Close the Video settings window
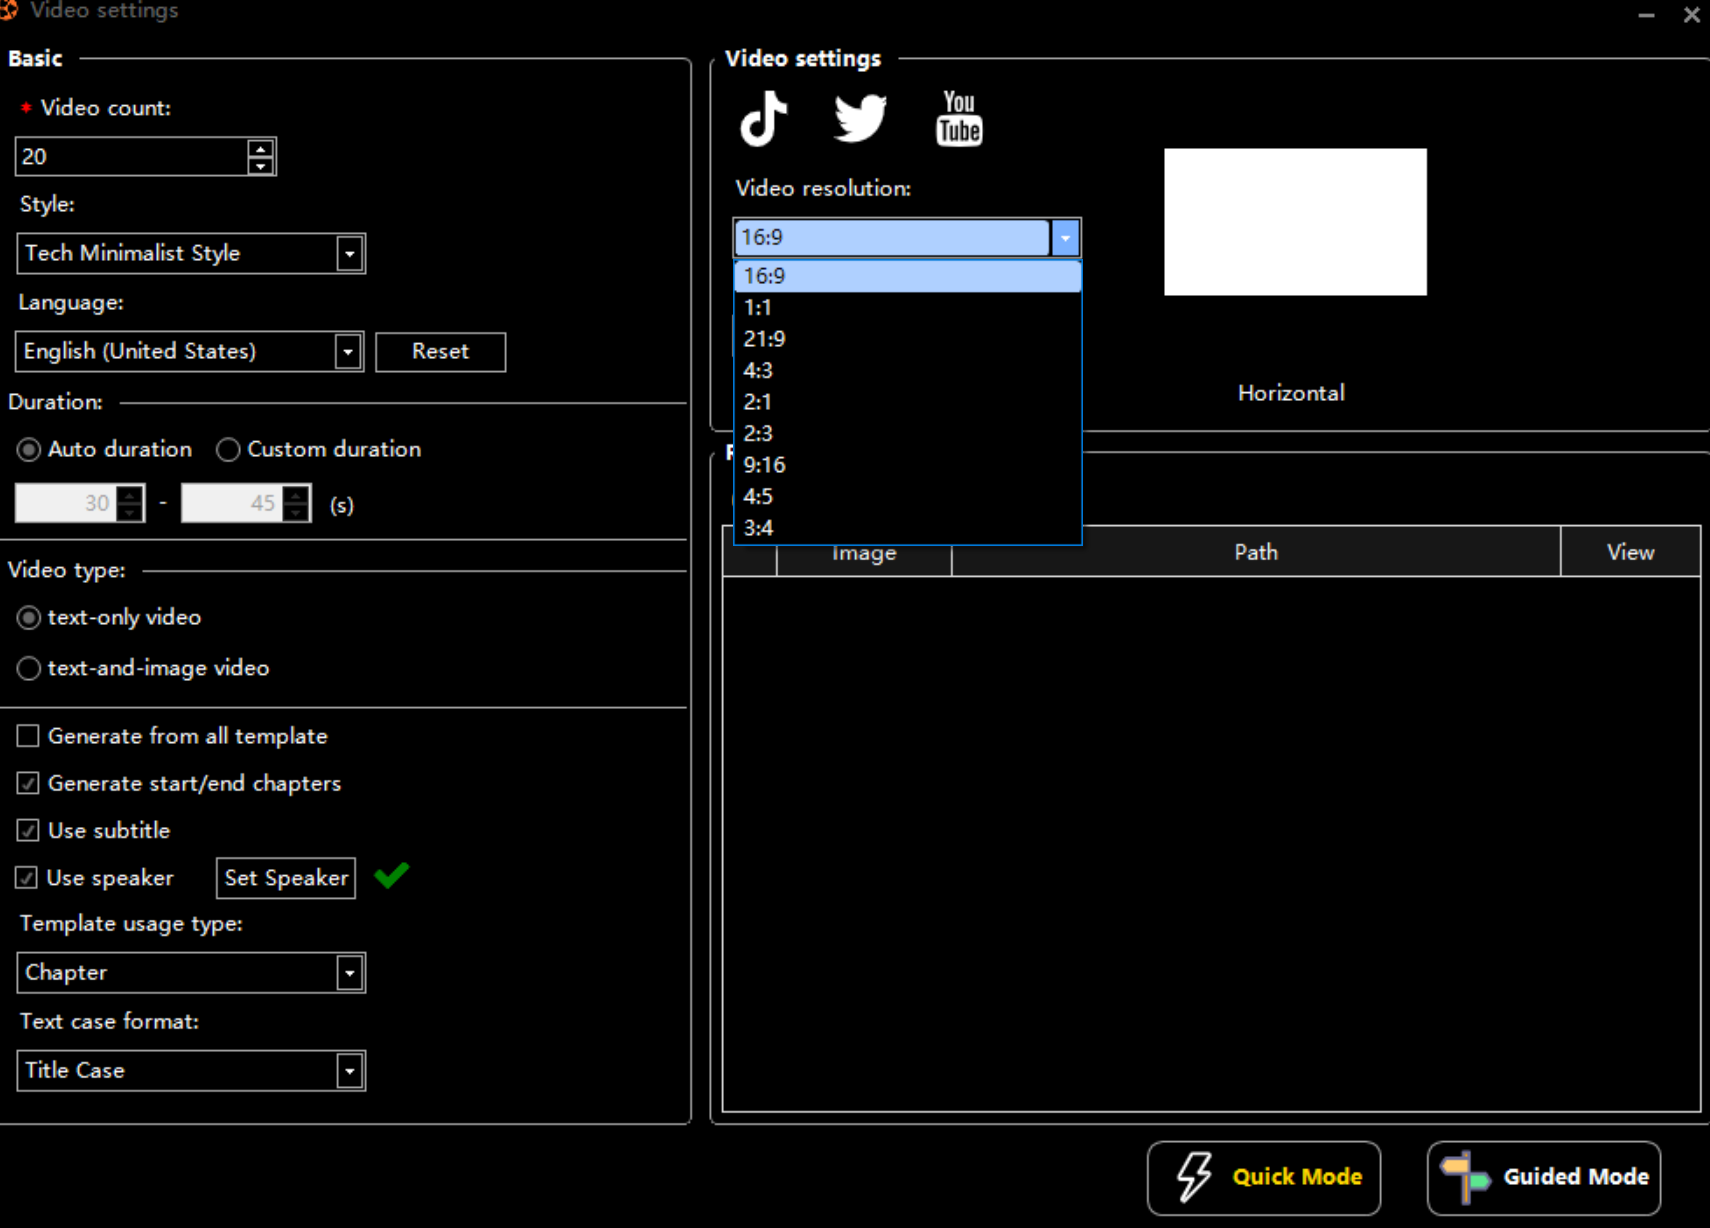Screen dimensions: 1710x1228 (1691, 15)
